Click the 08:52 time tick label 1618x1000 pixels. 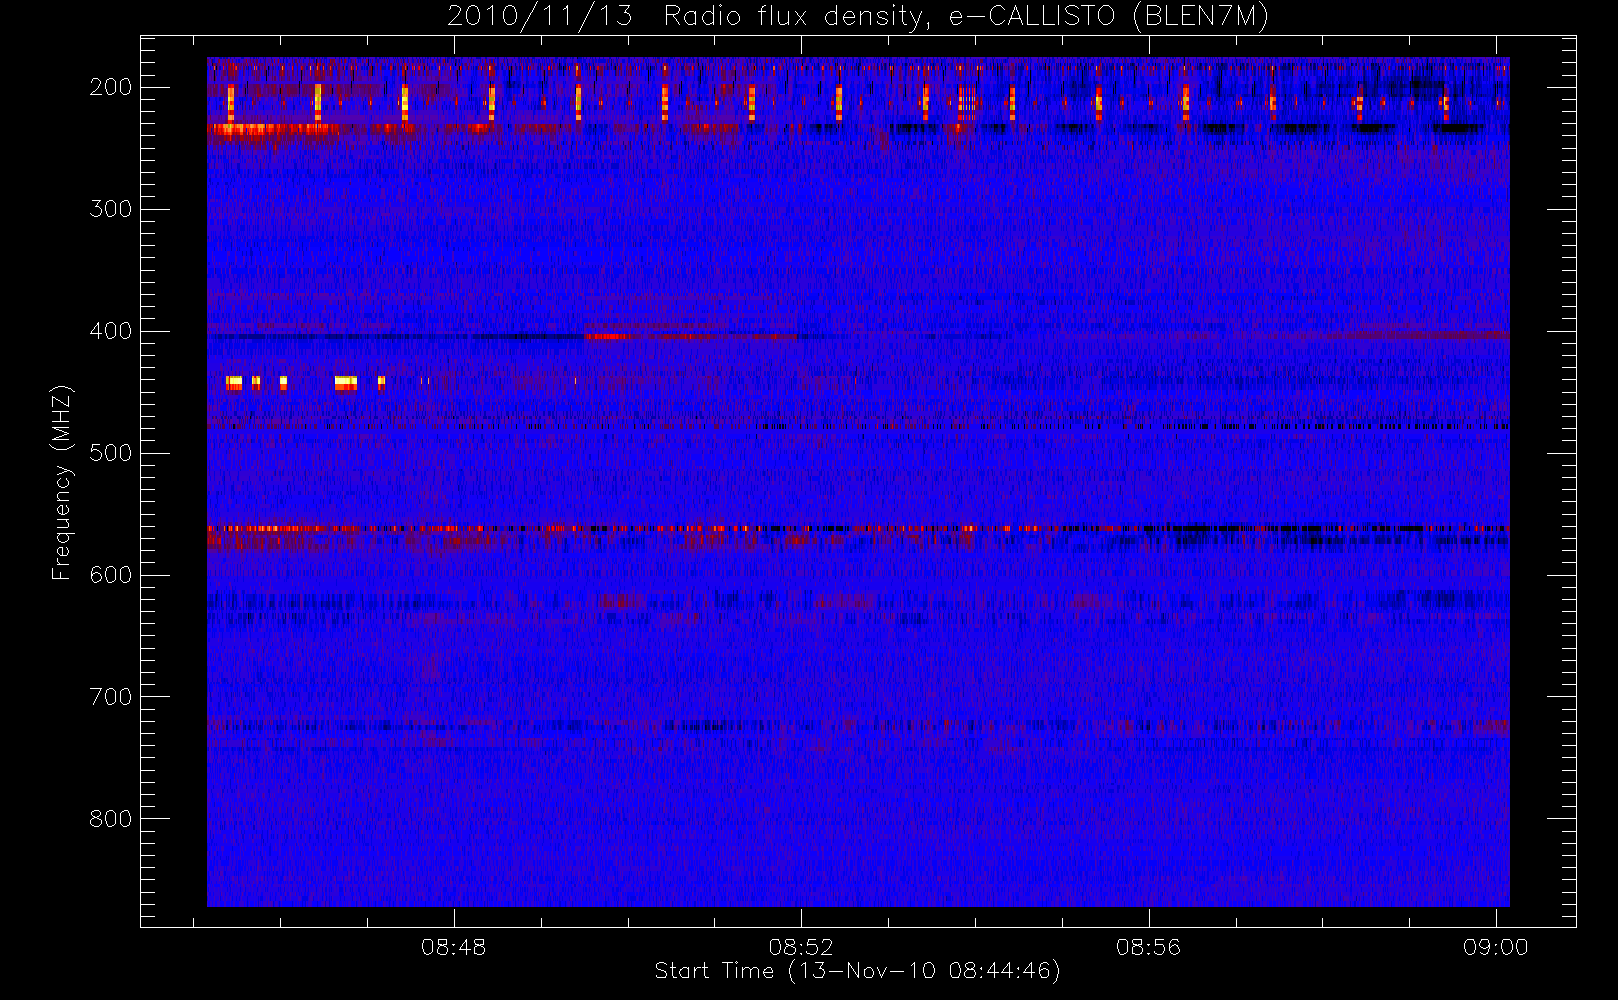click(801, 947)
